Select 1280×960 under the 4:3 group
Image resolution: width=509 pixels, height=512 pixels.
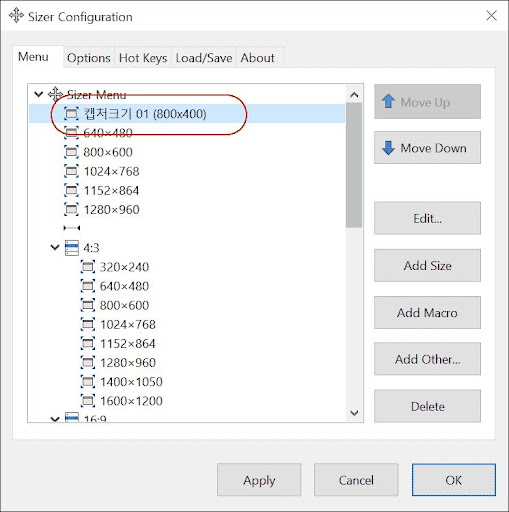click(128, 362)
